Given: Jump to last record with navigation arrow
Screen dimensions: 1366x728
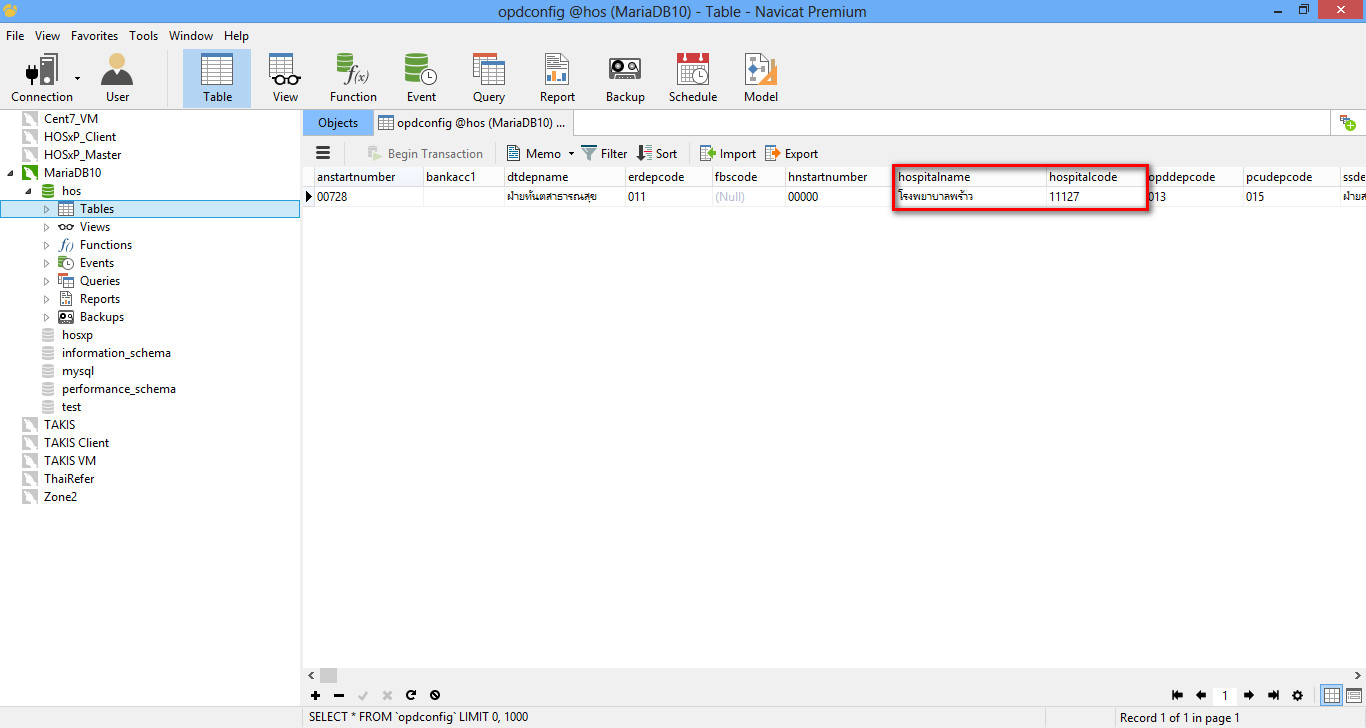Looking at the screenshot, I should 1273,695.
